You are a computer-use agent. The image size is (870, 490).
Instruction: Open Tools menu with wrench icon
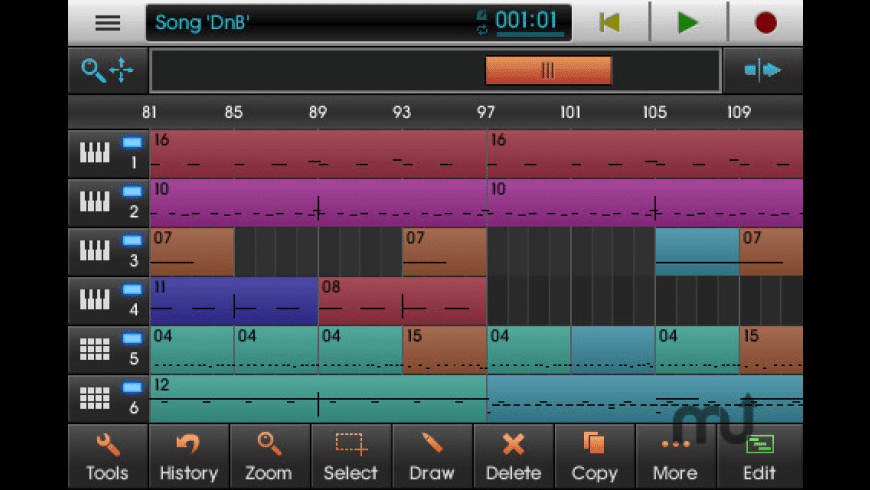click(x=108, y=457)
